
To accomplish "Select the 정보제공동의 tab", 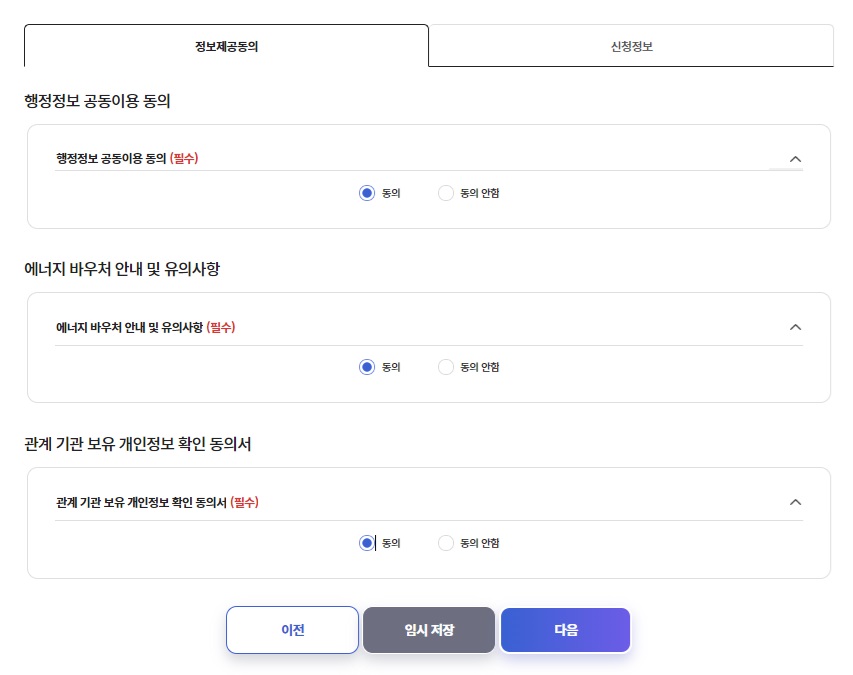I will click(x=226, y=46).
